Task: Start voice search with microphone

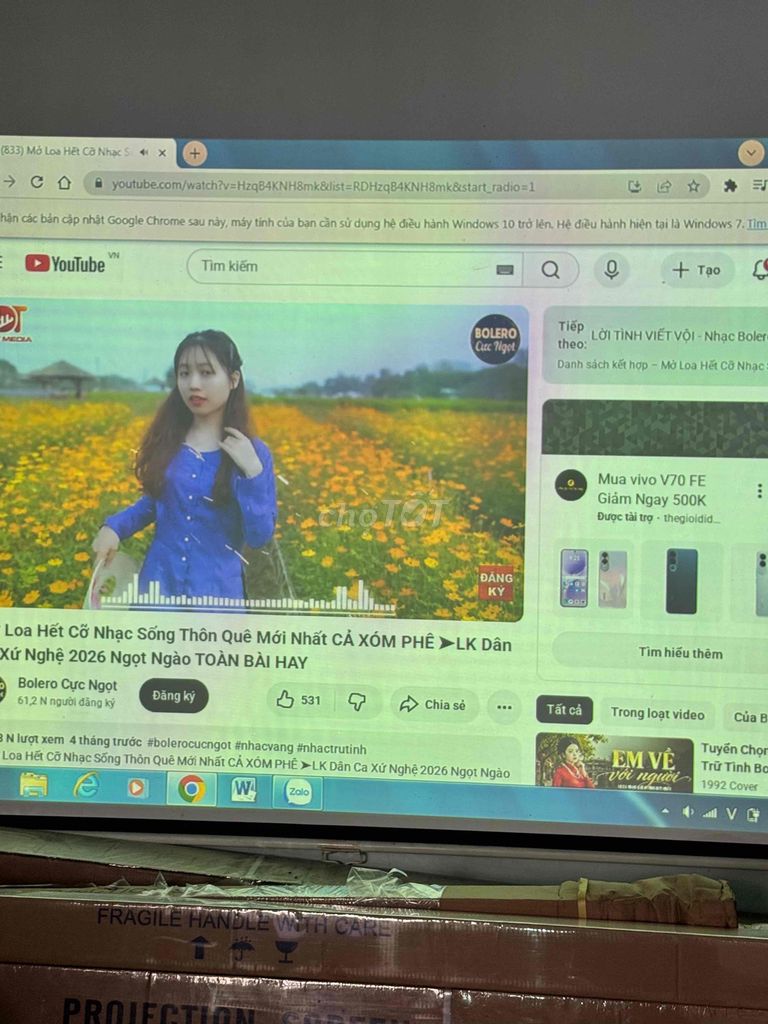Action: (x=611, y=270)
